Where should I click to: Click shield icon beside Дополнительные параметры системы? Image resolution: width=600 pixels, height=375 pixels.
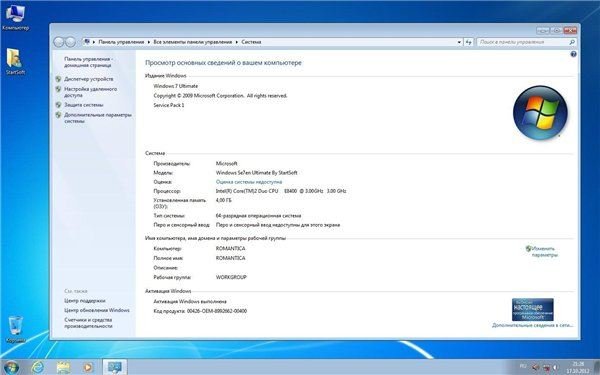[x=58, y=115]
